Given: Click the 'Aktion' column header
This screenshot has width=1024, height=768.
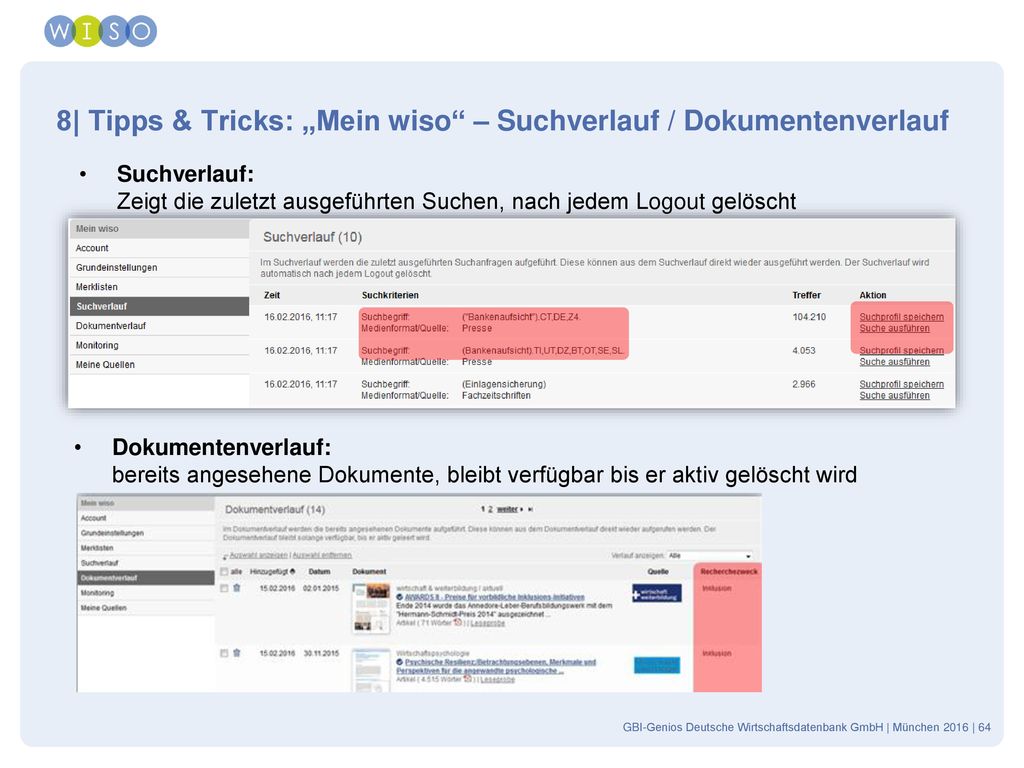Looking at the screenshot, I should click(x=872, y=295).
